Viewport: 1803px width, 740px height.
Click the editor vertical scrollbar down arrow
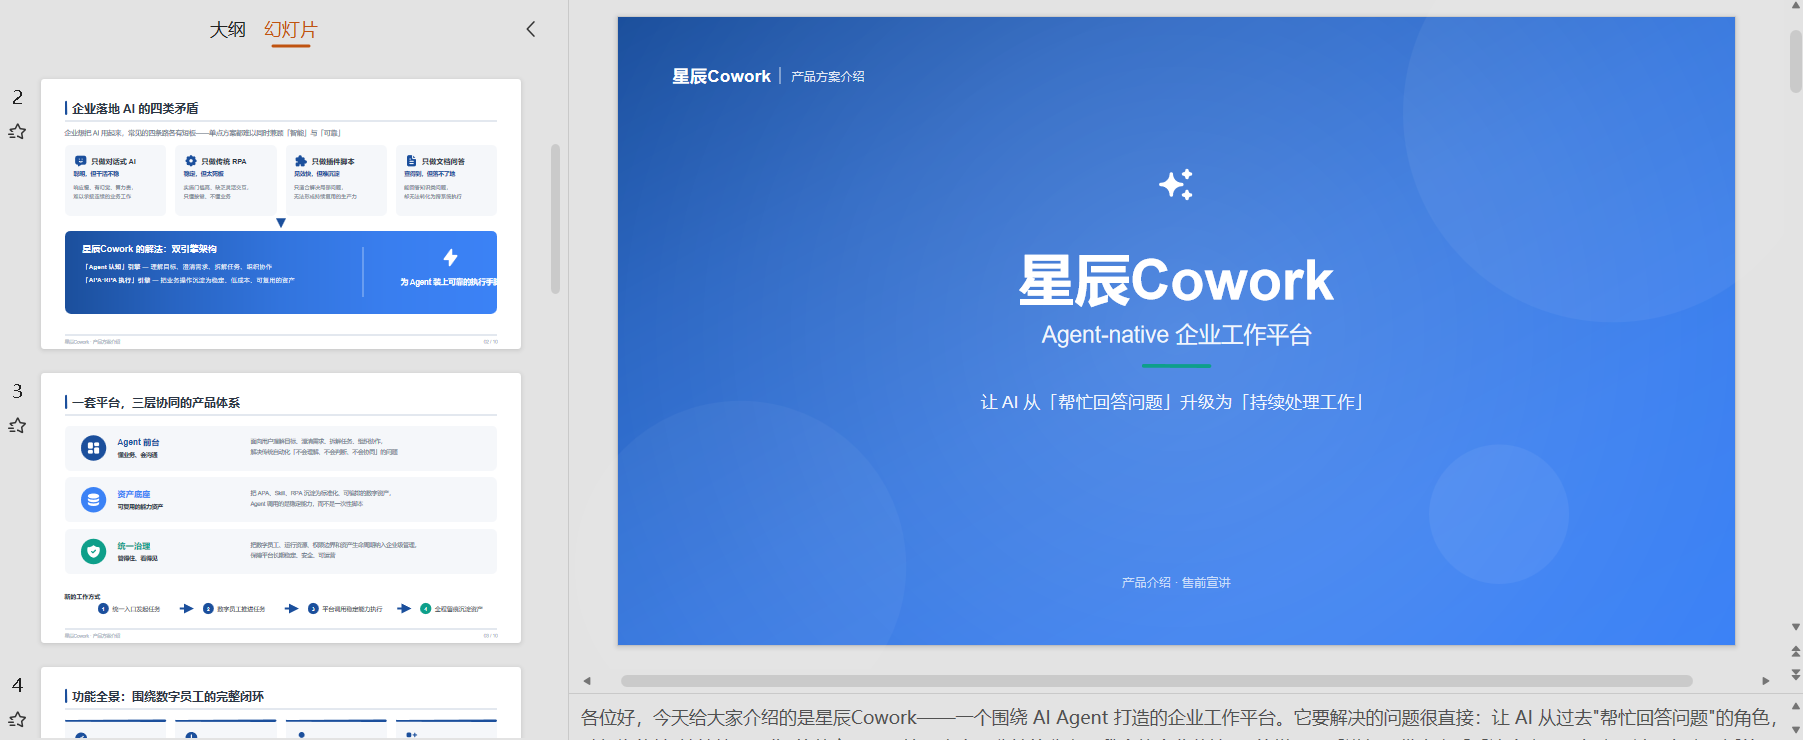pyautogui.click(x=1796, y=627)
